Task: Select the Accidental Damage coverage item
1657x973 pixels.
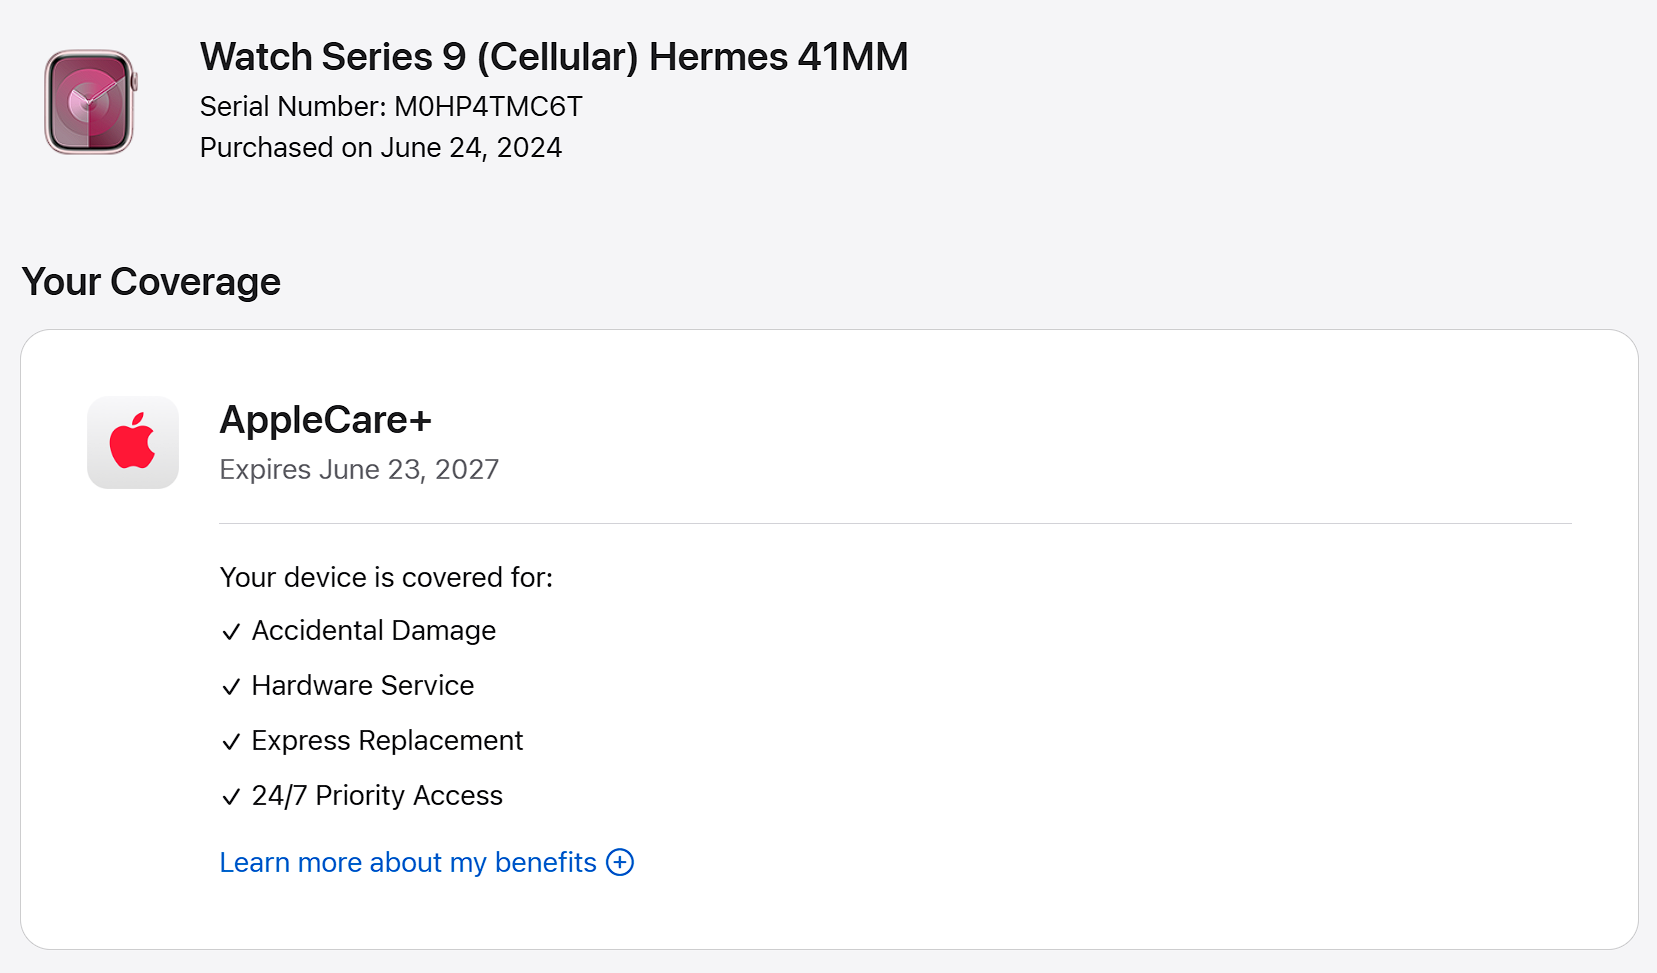Action: (373, 631)
